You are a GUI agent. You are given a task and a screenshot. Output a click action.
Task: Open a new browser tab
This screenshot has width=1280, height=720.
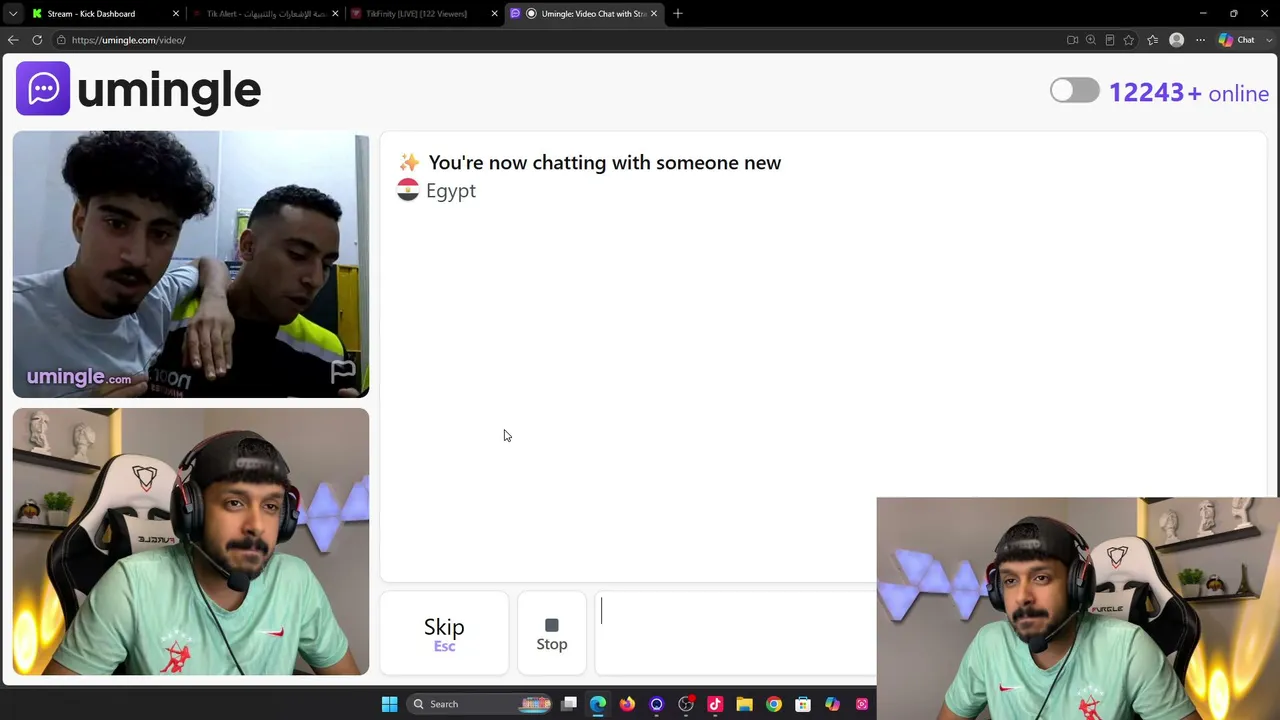[678, 13]
